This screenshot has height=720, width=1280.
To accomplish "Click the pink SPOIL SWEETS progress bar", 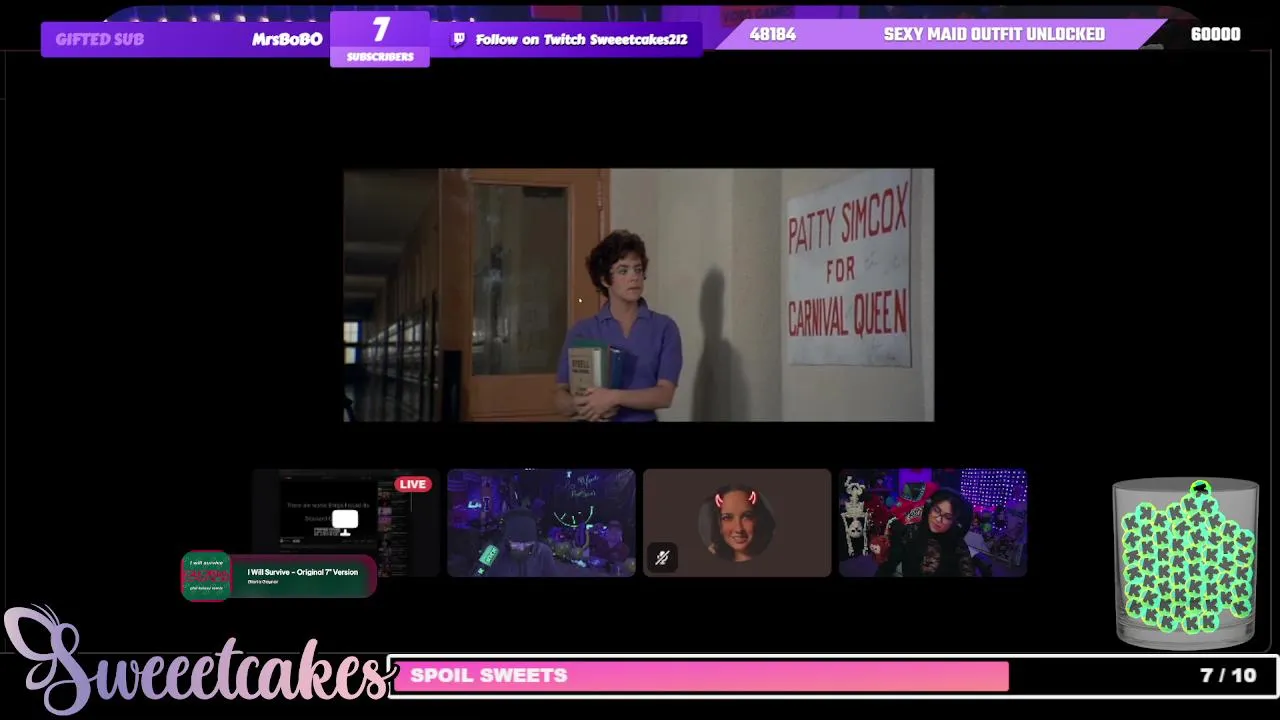I will 700,676.
